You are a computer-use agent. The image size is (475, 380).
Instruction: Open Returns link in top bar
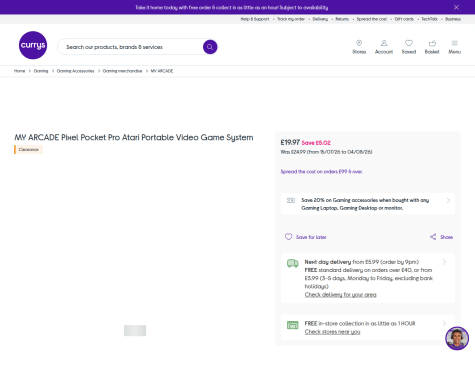point(342,19)
